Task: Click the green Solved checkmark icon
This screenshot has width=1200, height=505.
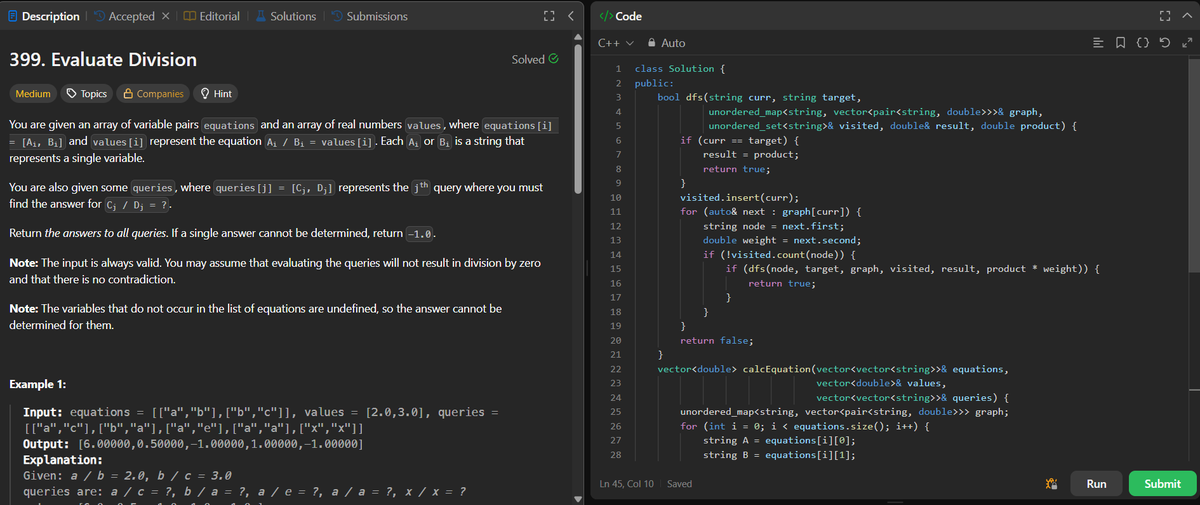Action: click(553, 59)
